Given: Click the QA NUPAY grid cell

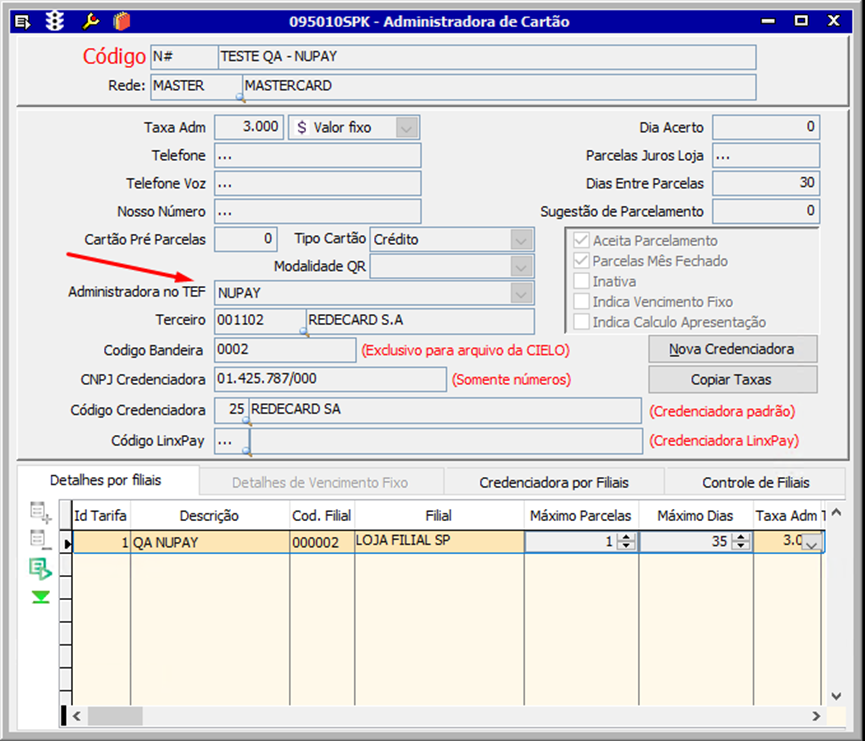Looking at the screenshot, I should tap(210, 542).
